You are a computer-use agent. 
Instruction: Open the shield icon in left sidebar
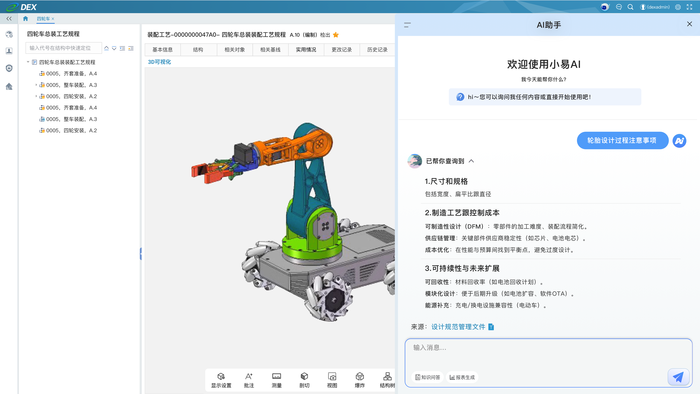click(9, 68)
